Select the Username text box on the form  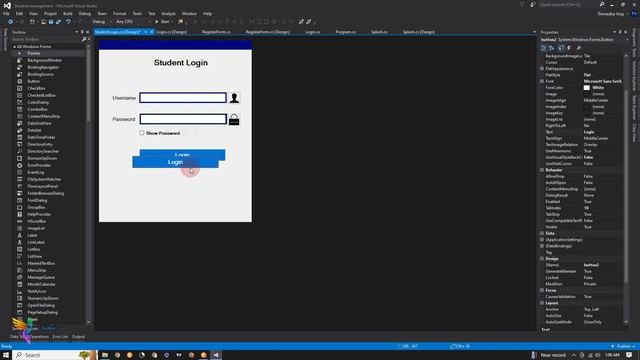point(183,98)
